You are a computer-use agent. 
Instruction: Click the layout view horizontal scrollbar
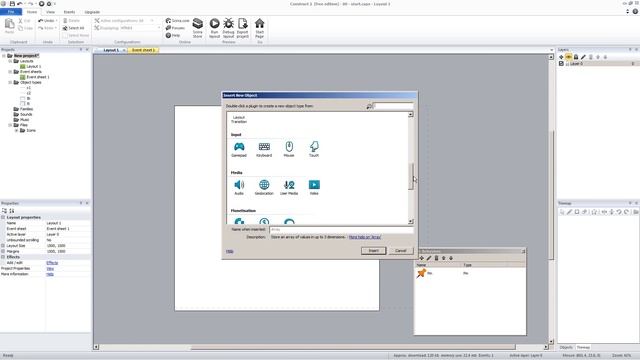point(353,347)
